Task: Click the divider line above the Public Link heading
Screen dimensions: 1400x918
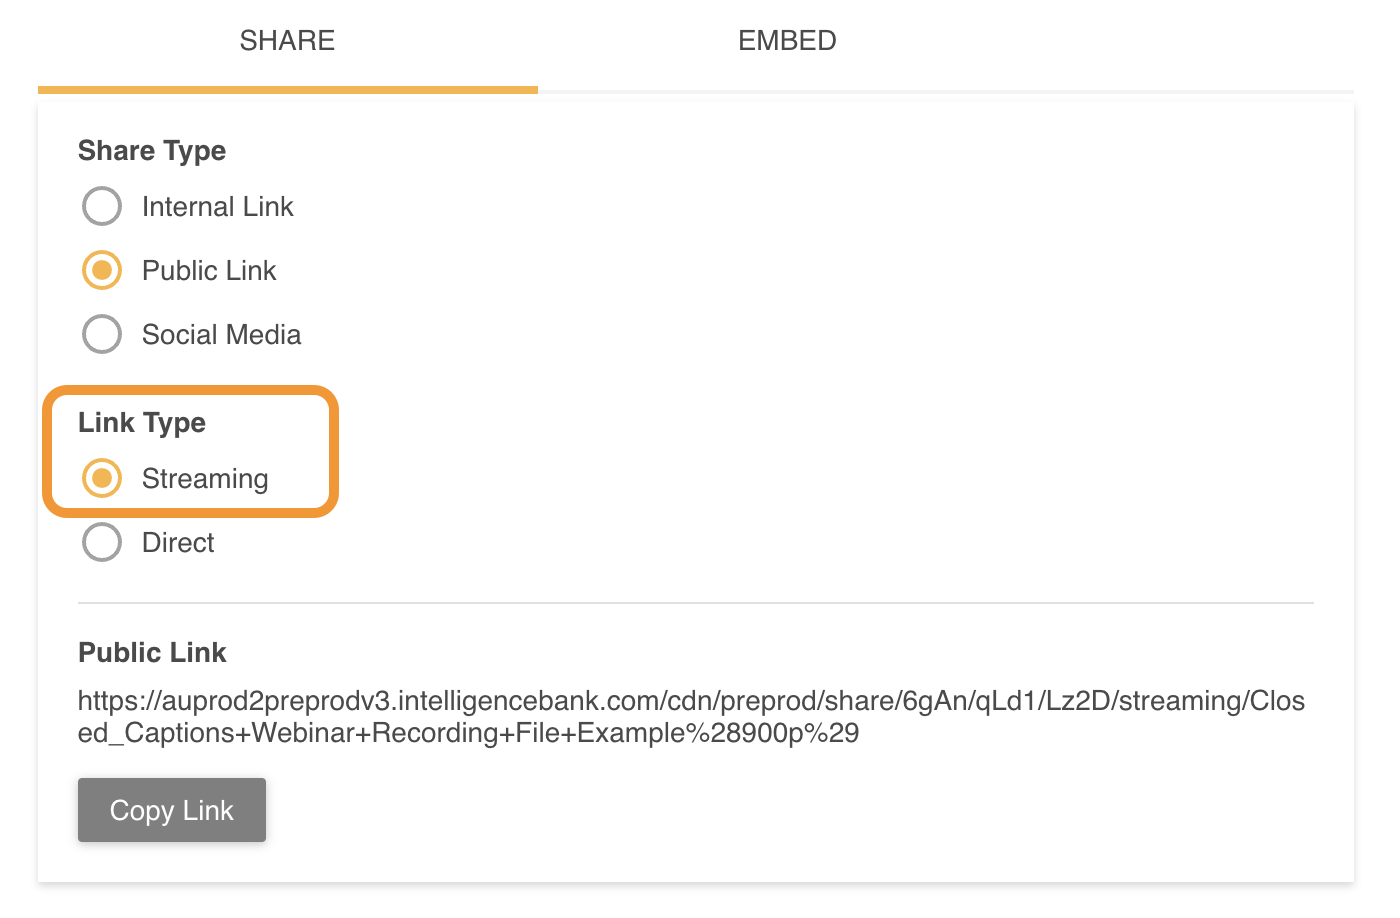Action: (x=696, y=603)
